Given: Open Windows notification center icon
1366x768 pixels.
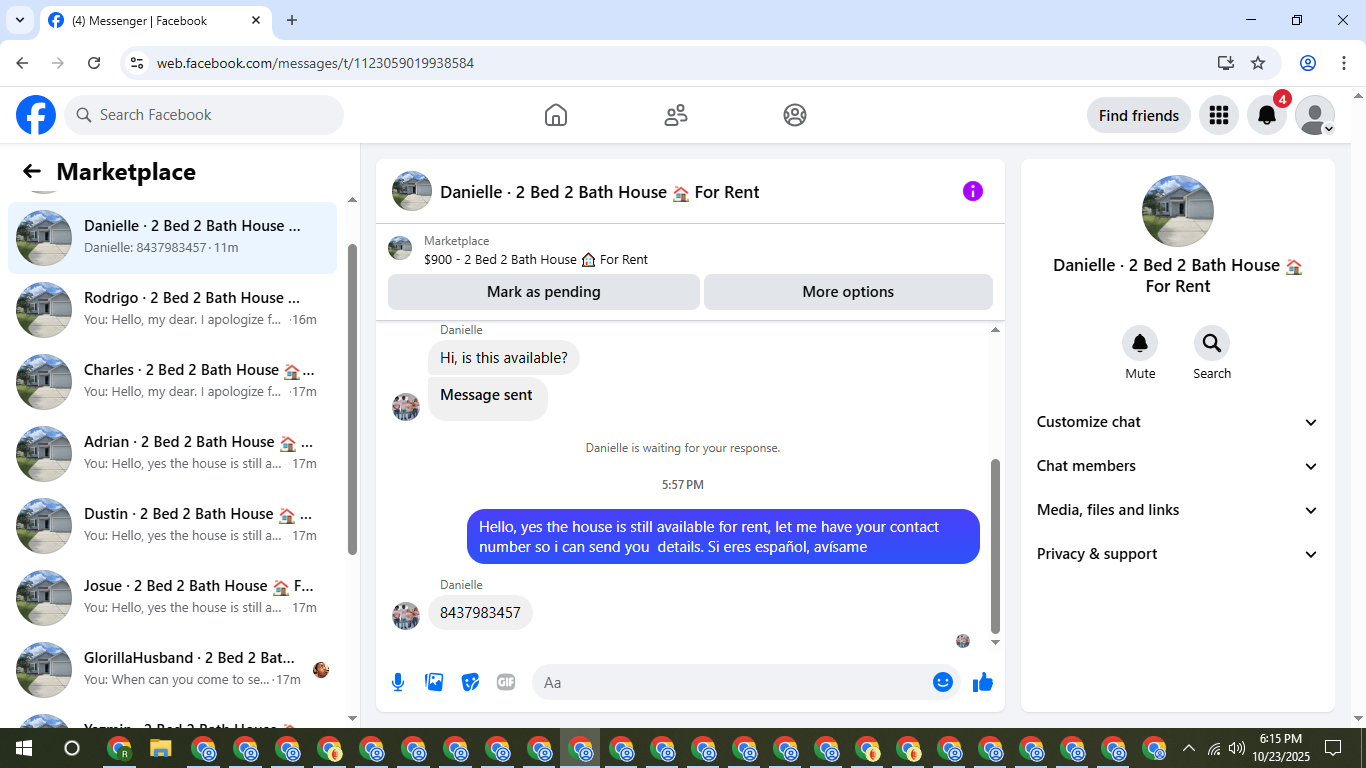Looking at the screenshot, I should [1333, 748].
